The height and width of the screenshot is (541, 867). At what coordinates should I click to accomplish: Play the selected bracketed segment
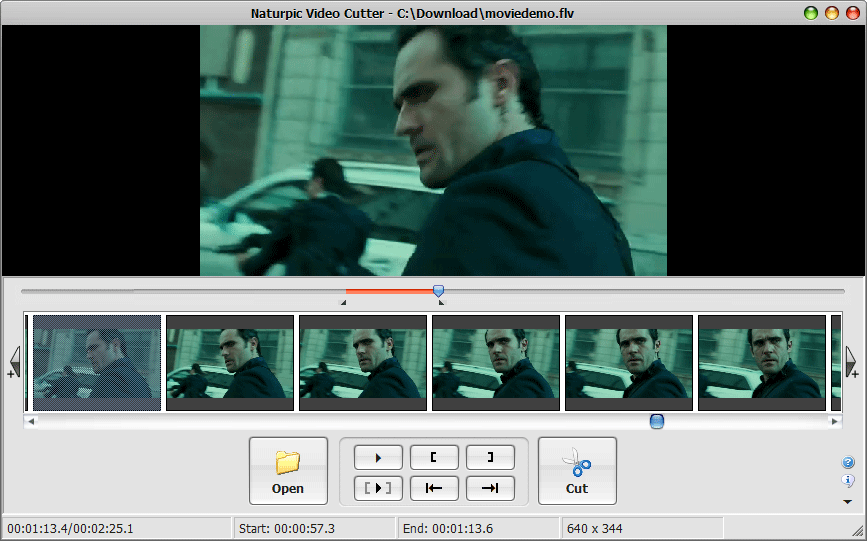pyautogui.click(x=378, y=488)
